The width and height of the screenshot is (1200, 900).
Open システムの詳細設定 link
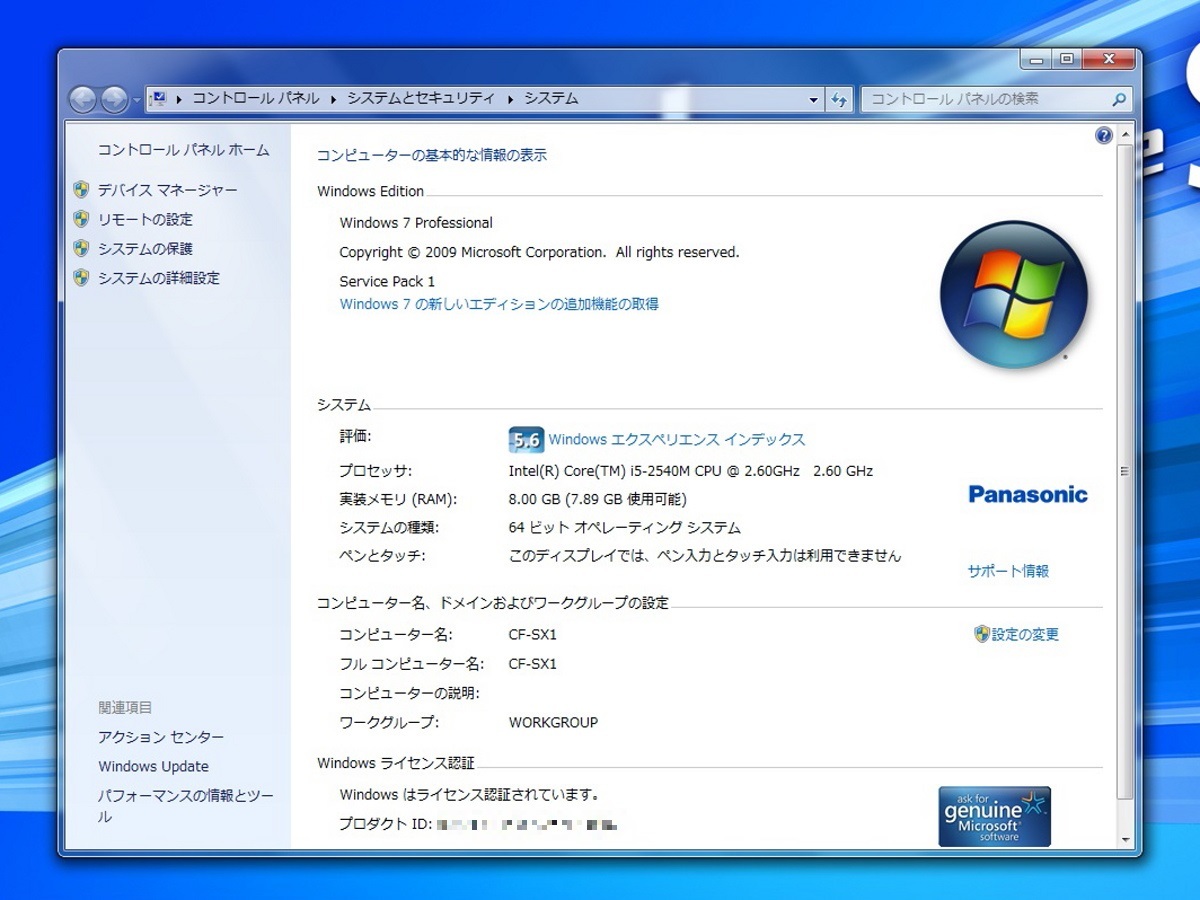pyautogui.click(x=159, y=278)
